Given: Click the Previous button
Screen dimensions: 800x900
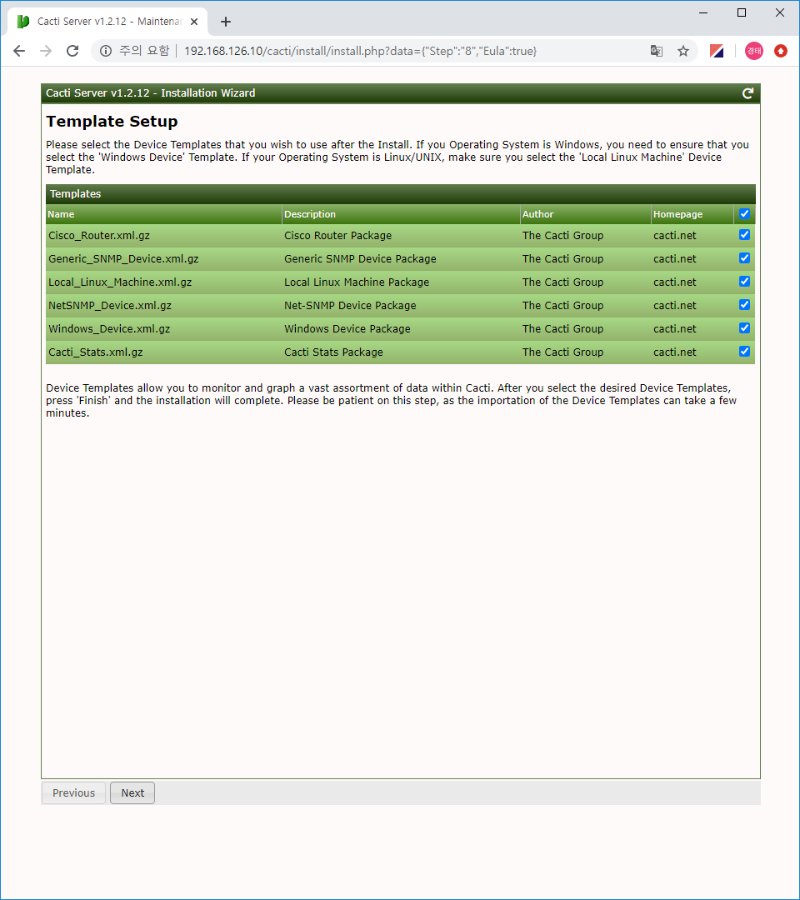Looking at the screenshot, I should (x=74, y=793).
